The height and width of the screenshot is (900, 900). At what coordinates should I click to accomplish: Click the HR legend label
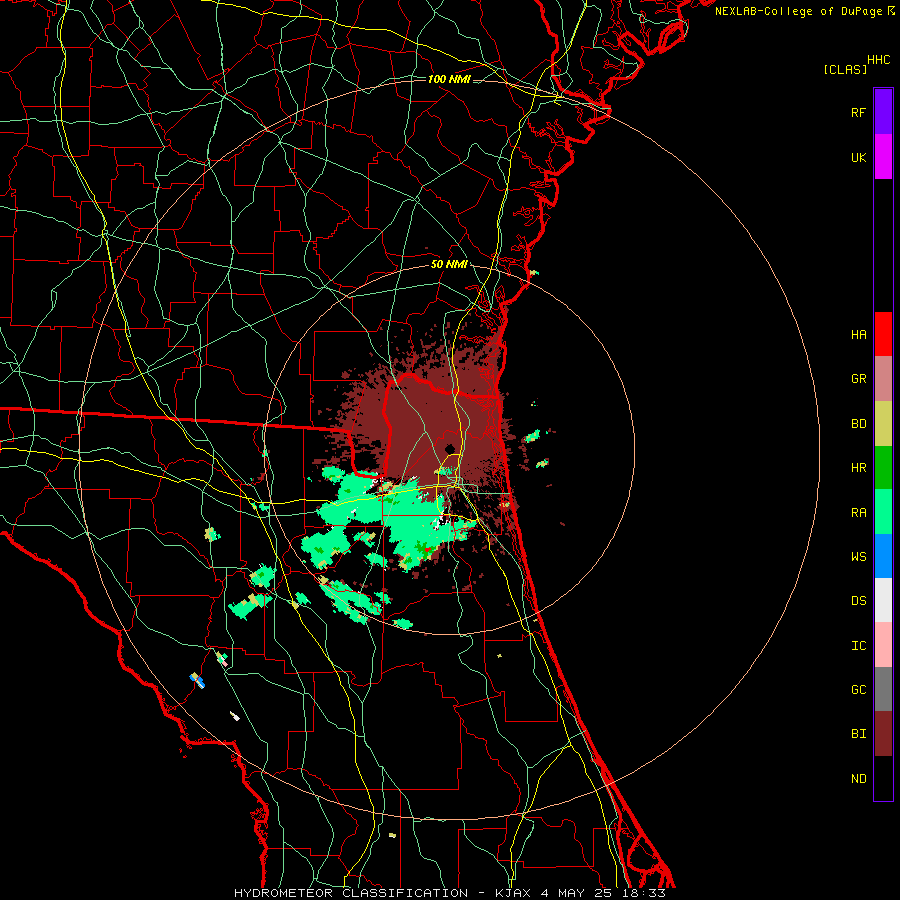click(858, 468)
